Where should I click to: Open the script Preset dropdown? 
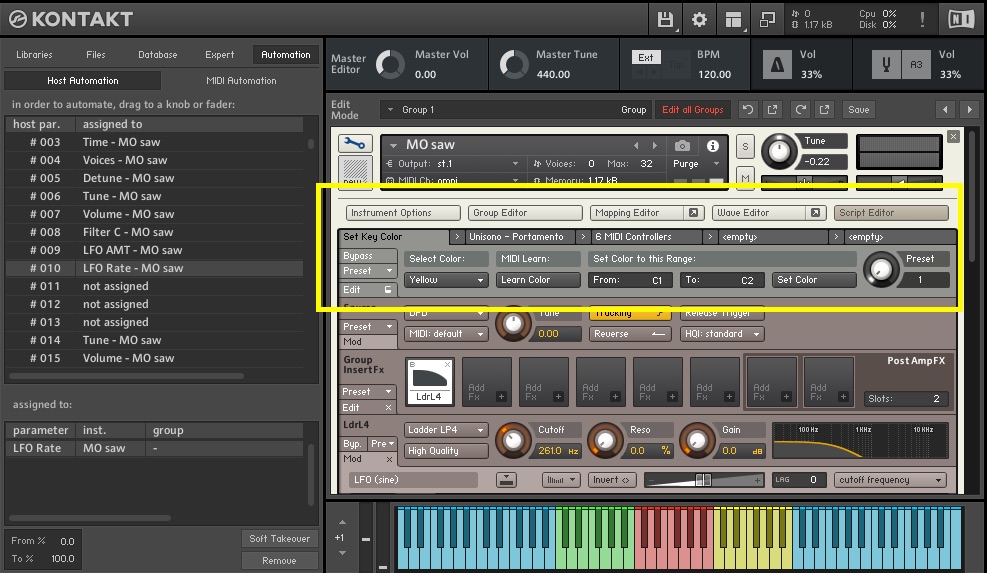pos(368,271)
